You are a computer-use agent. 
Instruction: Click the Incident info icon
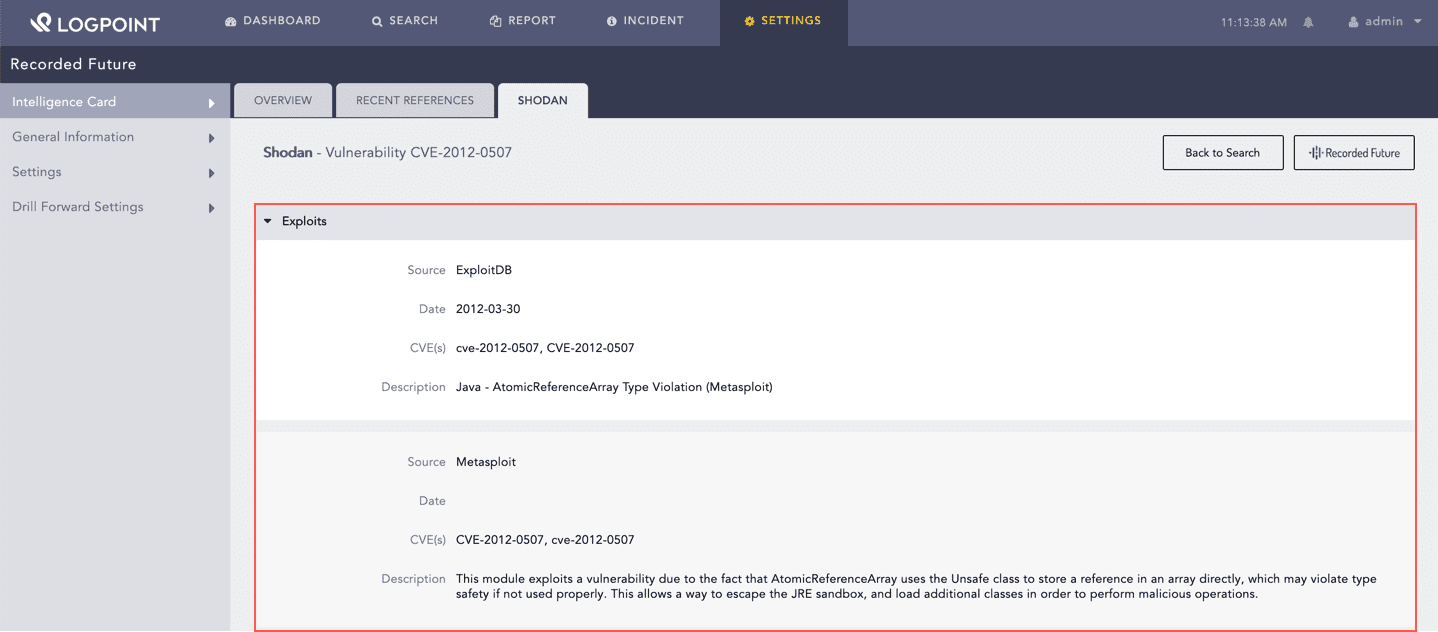tap(611, 21)
